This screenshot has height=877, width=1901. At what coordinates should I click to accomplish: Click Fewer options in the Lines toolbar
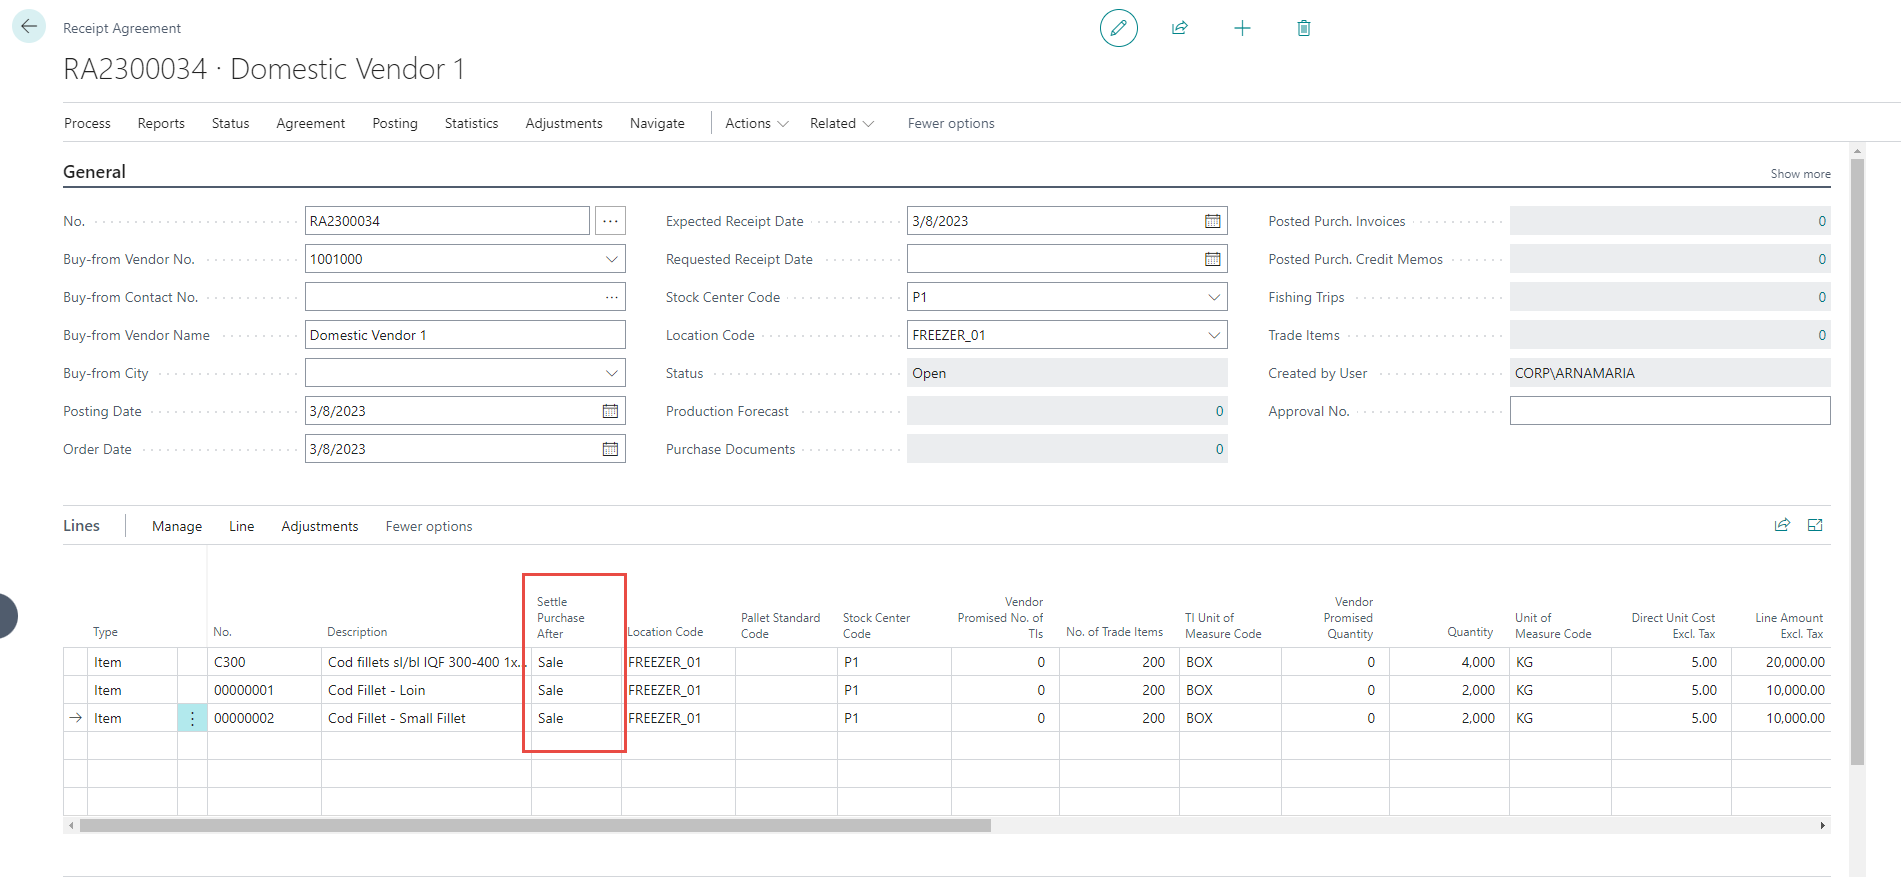429,526
